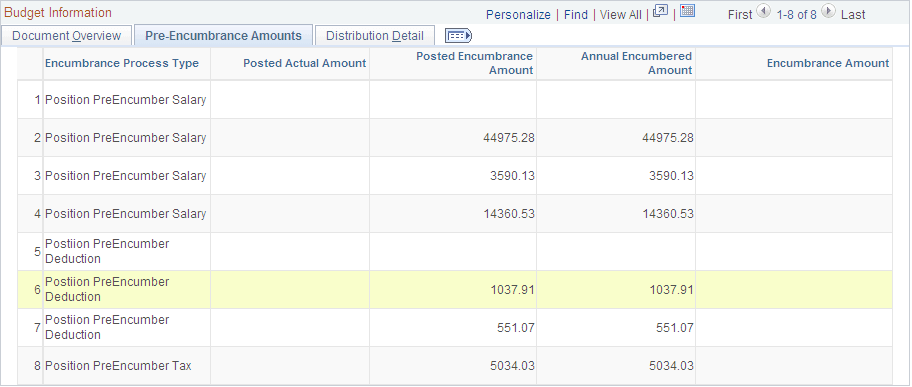Viewport: 912px width, 387px height.
Task: Sort by Annual Encumbered Amount column header
Action: (x=636, y=63)
